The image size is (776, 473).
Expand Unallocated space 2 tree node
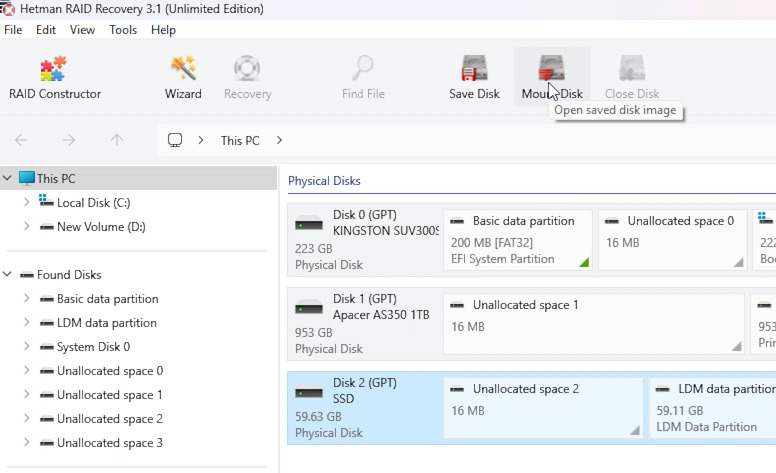point(27,419)
